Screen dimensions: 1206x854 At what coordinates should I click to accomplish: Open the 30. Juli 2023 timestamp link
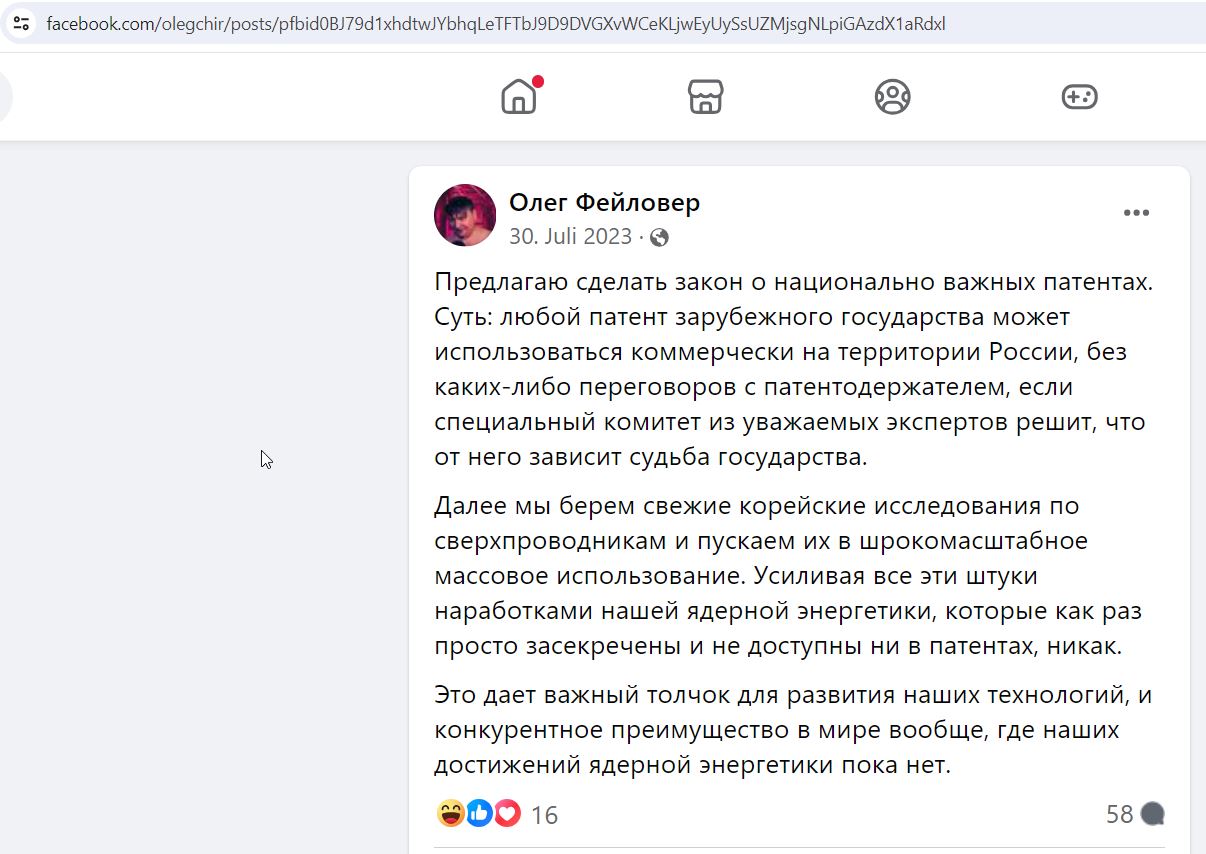point(570,236)
